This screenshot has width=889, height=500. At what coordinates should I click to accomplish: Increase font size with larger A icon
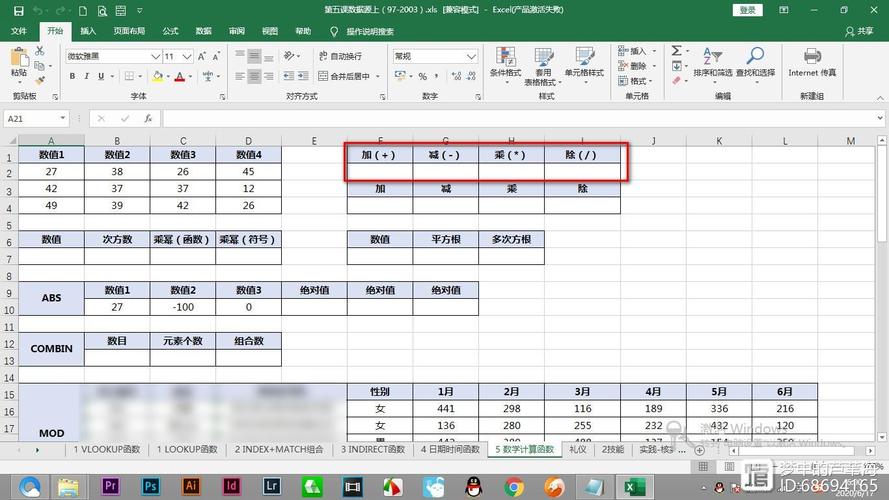pos(202,56)
